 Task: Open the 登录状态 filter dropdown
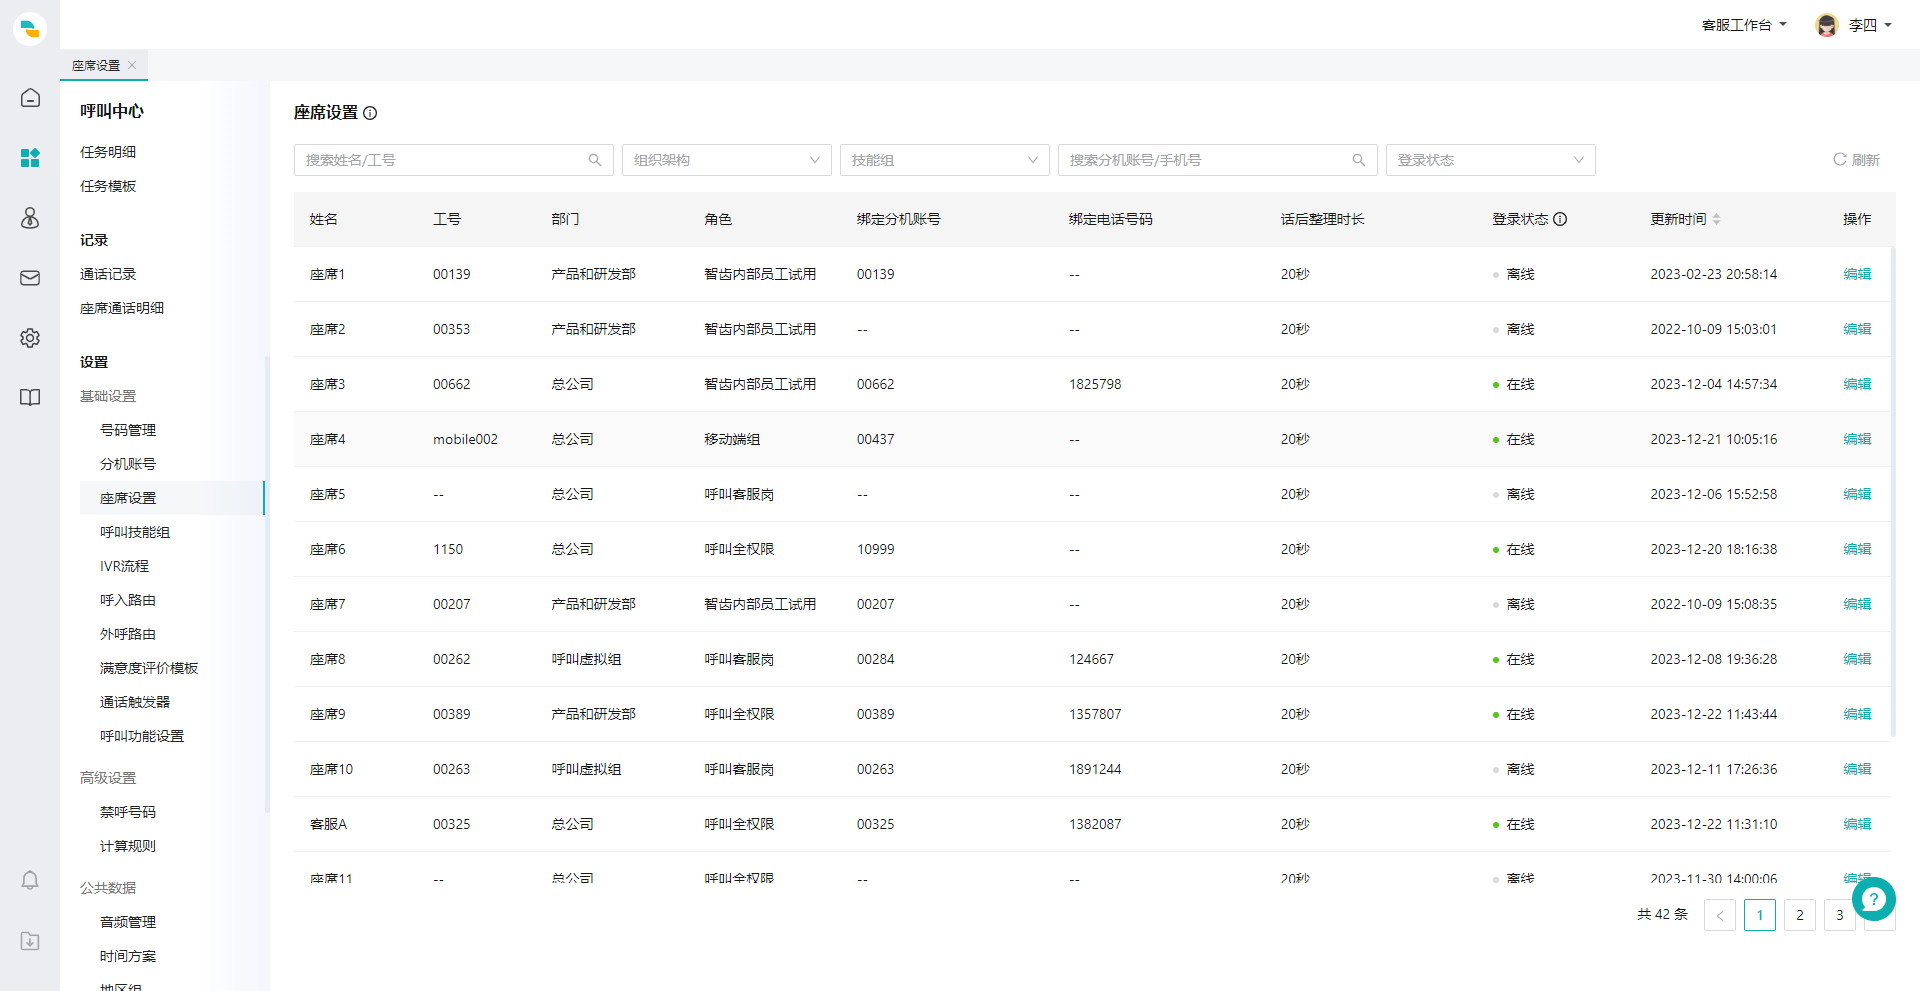point(1491,160)
